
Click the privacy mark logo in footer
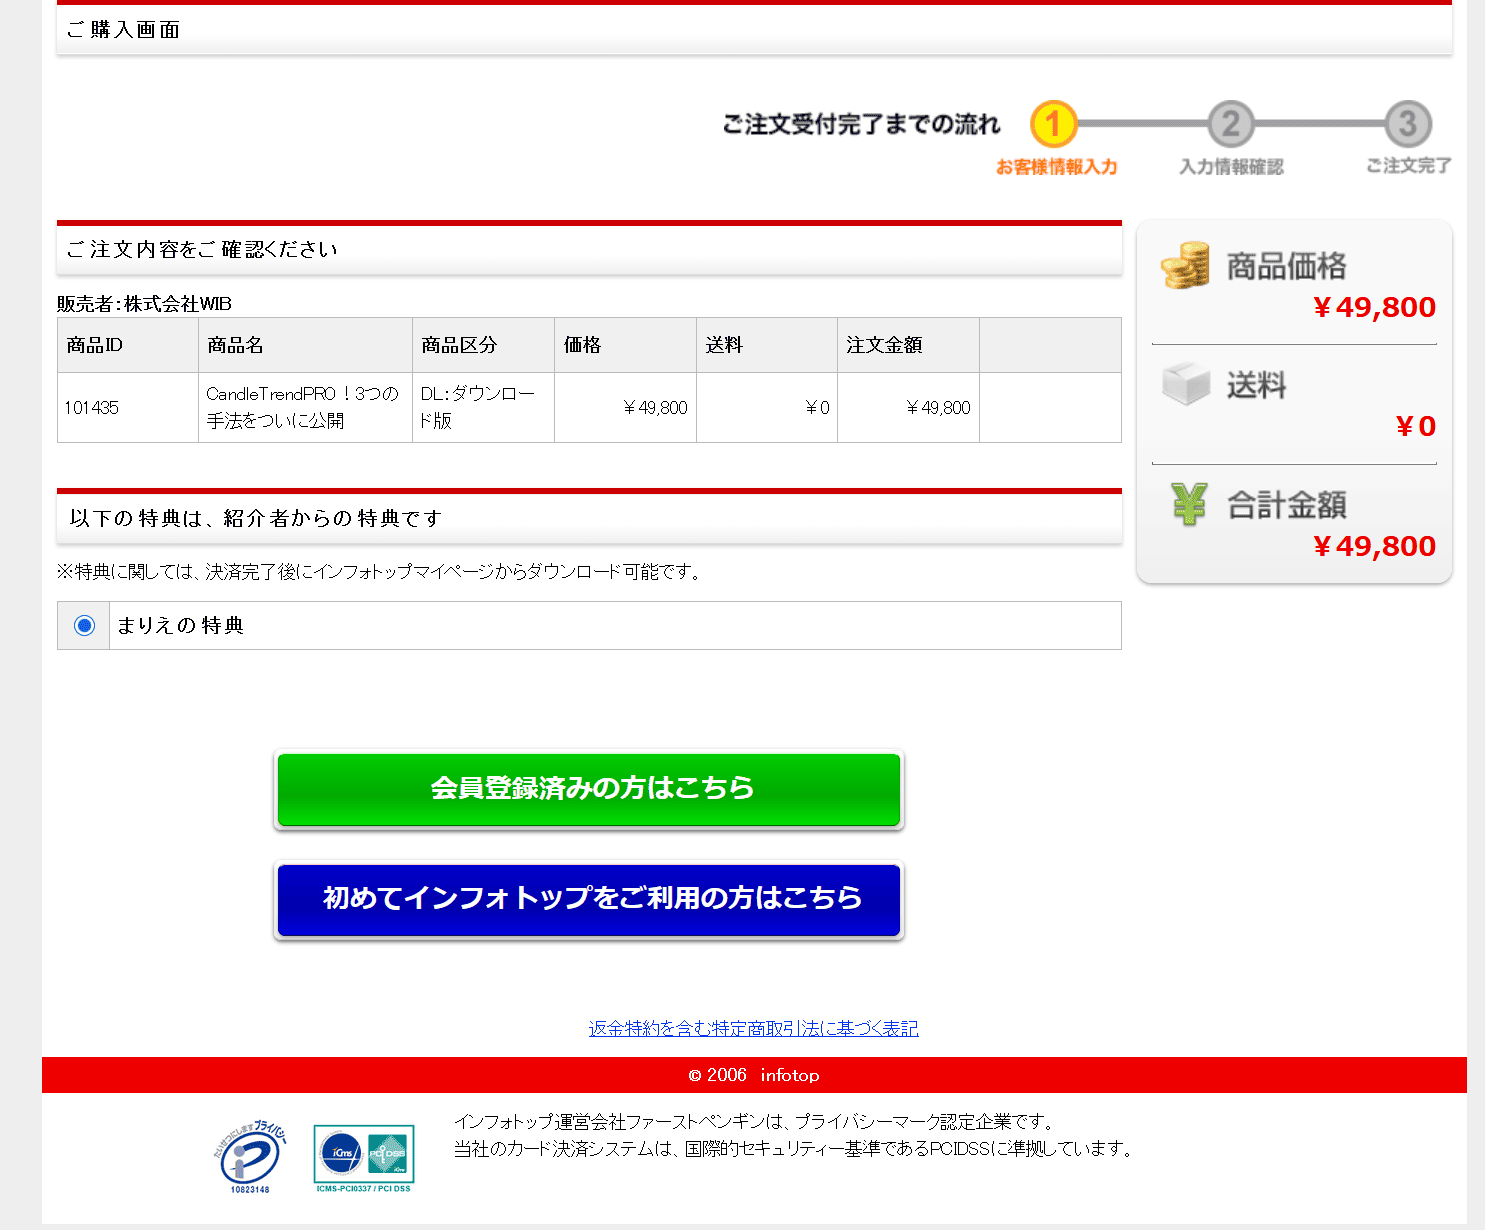[247, 1158]
